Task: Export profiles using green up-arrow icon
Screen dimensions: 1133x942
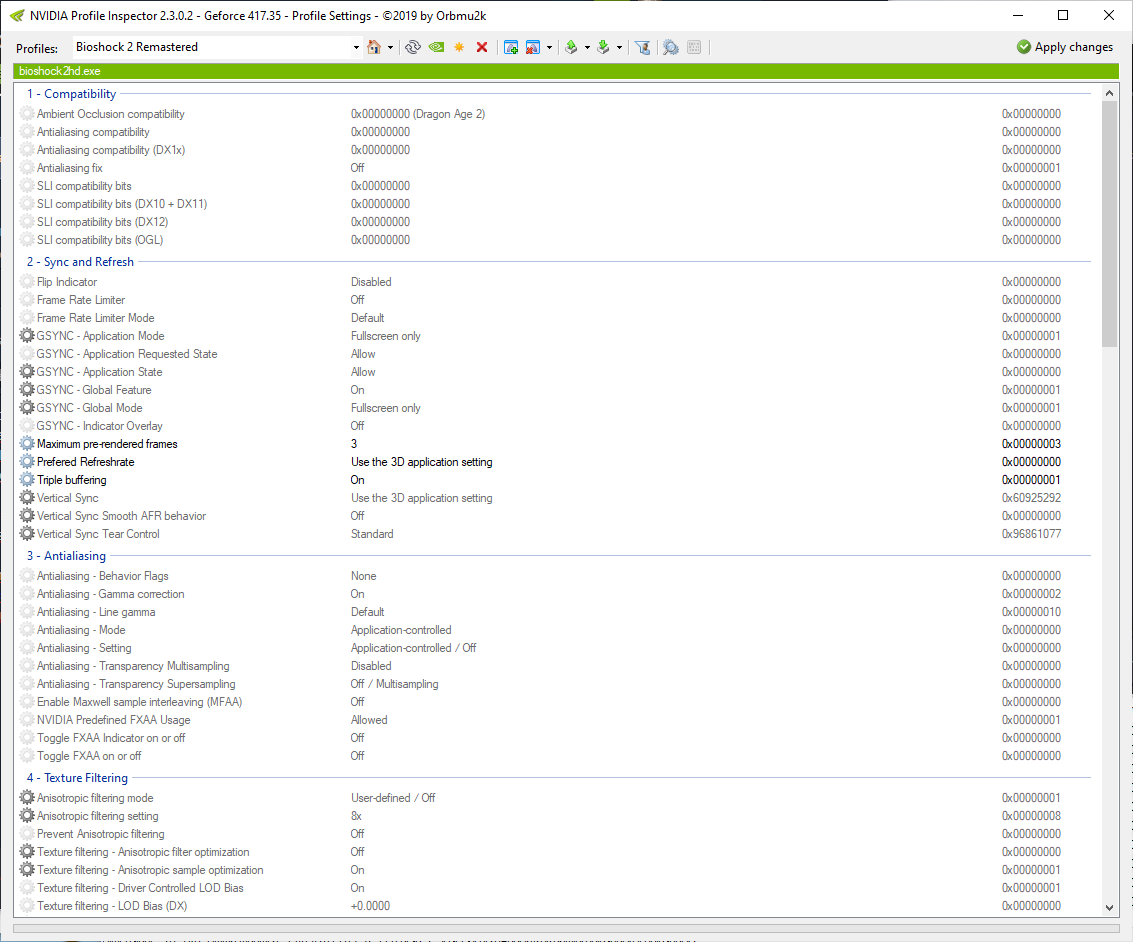Action: coord(571,47)
